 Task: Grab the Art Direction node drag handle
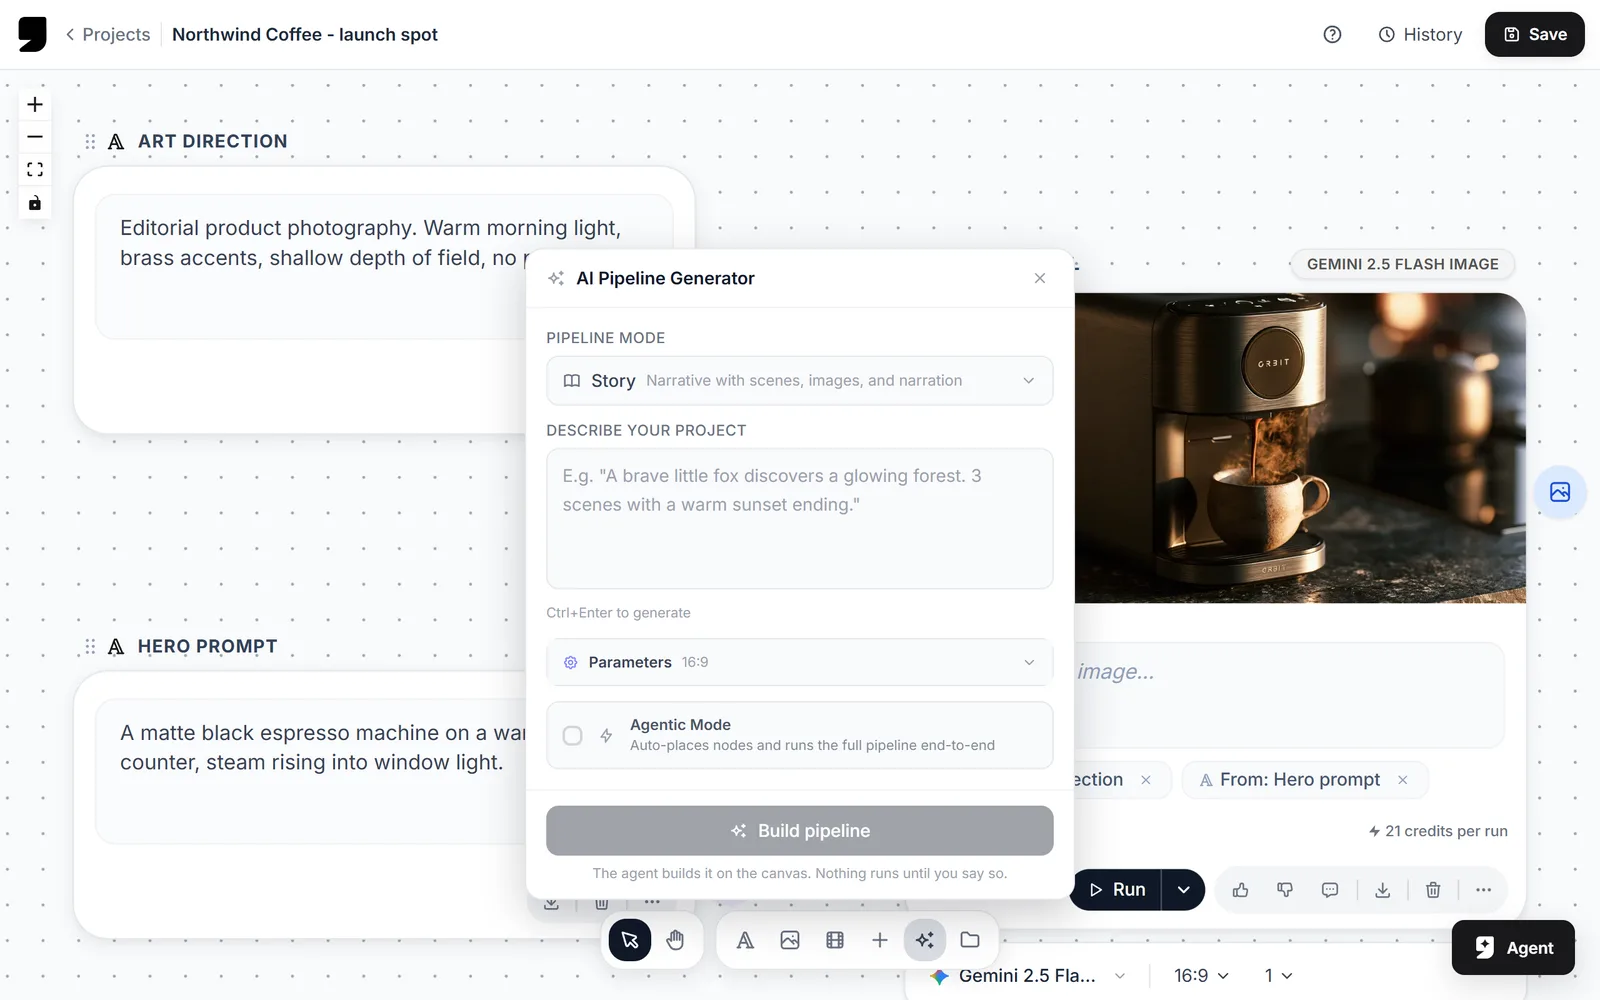[x=90, y=142]
